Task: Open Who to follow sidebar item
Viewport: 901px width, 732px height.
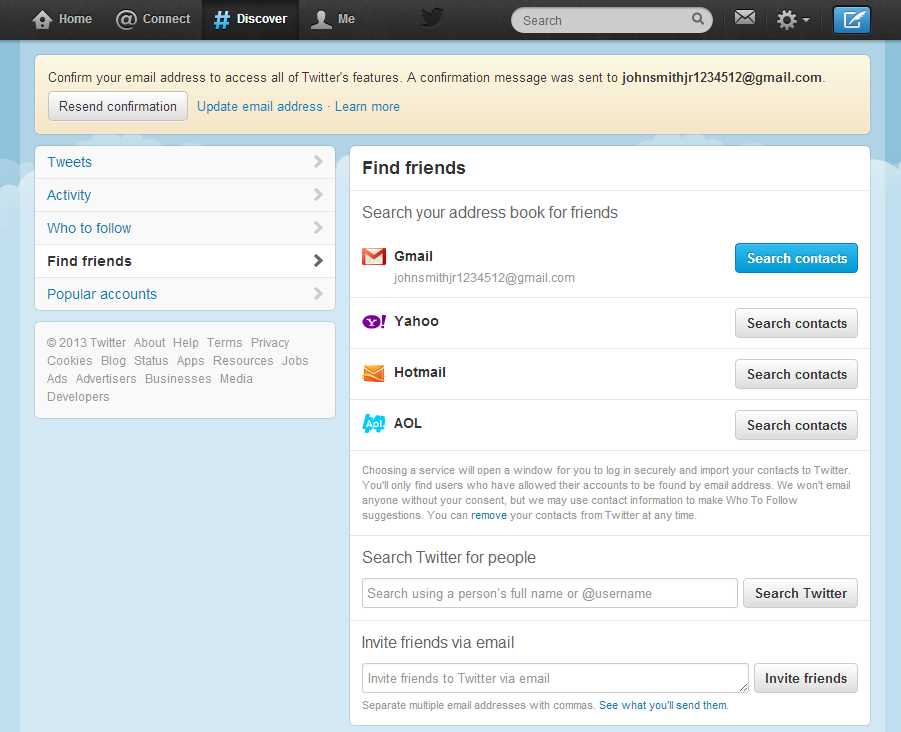Action: click(185, 228)
